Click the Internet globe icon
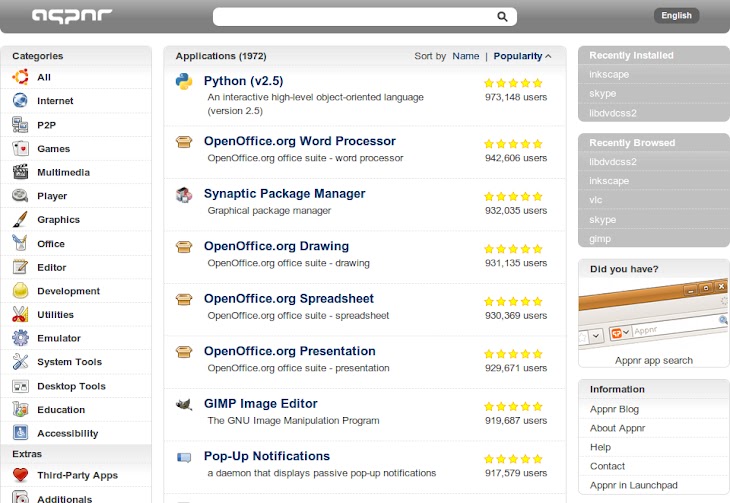This screenshot has width=730, height=503. tap(20, 100)
